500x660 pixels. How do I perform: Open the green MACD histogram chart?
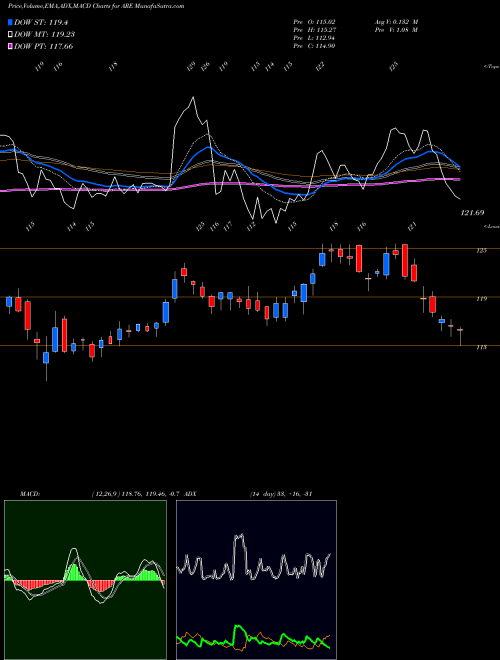tap(85, 580)
